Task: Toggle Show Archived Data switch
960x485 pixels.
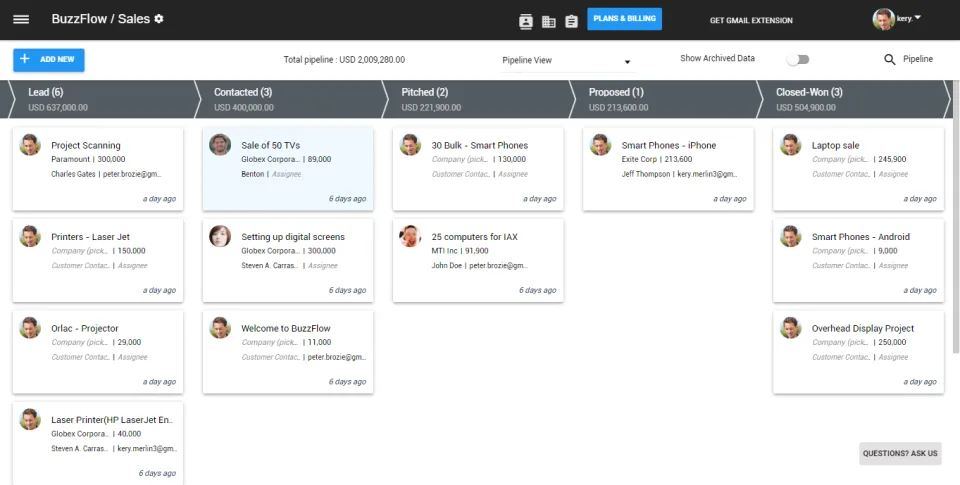Action: [x=798, y=59]
